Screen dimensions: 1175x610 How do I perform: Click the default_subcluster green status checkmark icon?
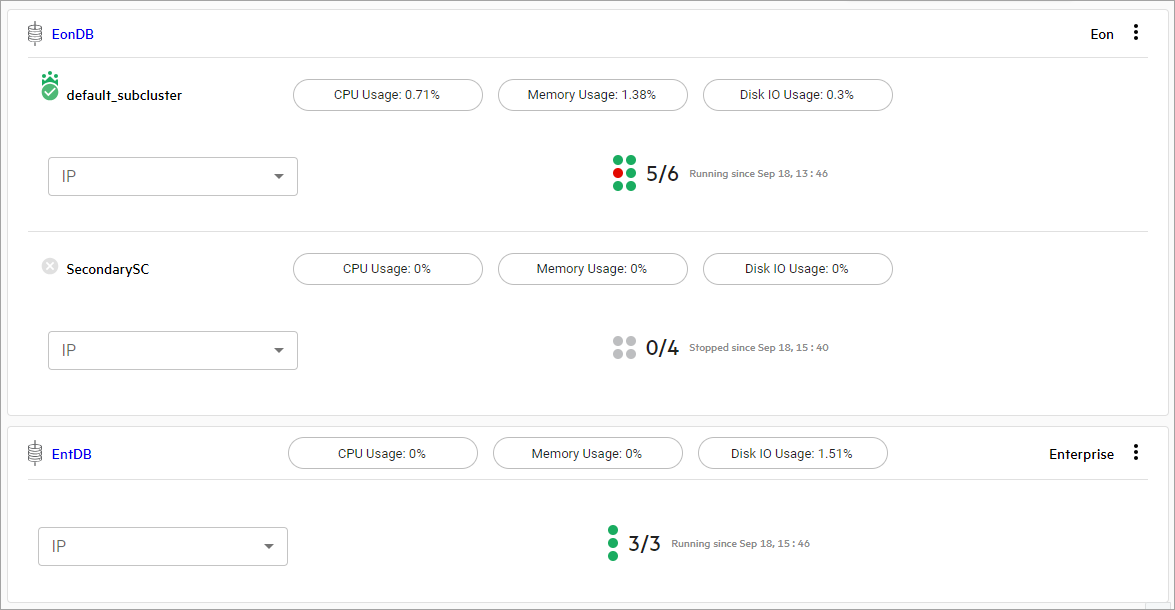pyautogui.click(x=50, y=91)
